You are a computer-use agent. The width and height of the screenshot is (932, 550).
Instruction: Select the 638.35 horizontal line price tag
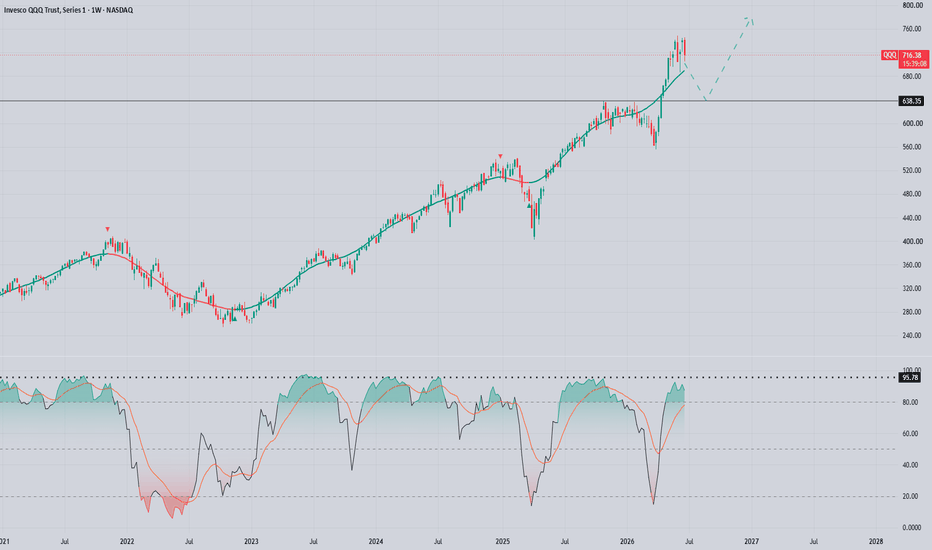911,101
